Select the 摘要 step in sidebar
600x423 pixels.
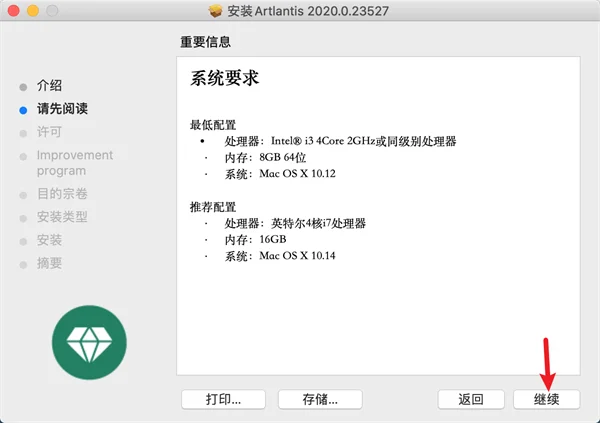click(49, 263)
